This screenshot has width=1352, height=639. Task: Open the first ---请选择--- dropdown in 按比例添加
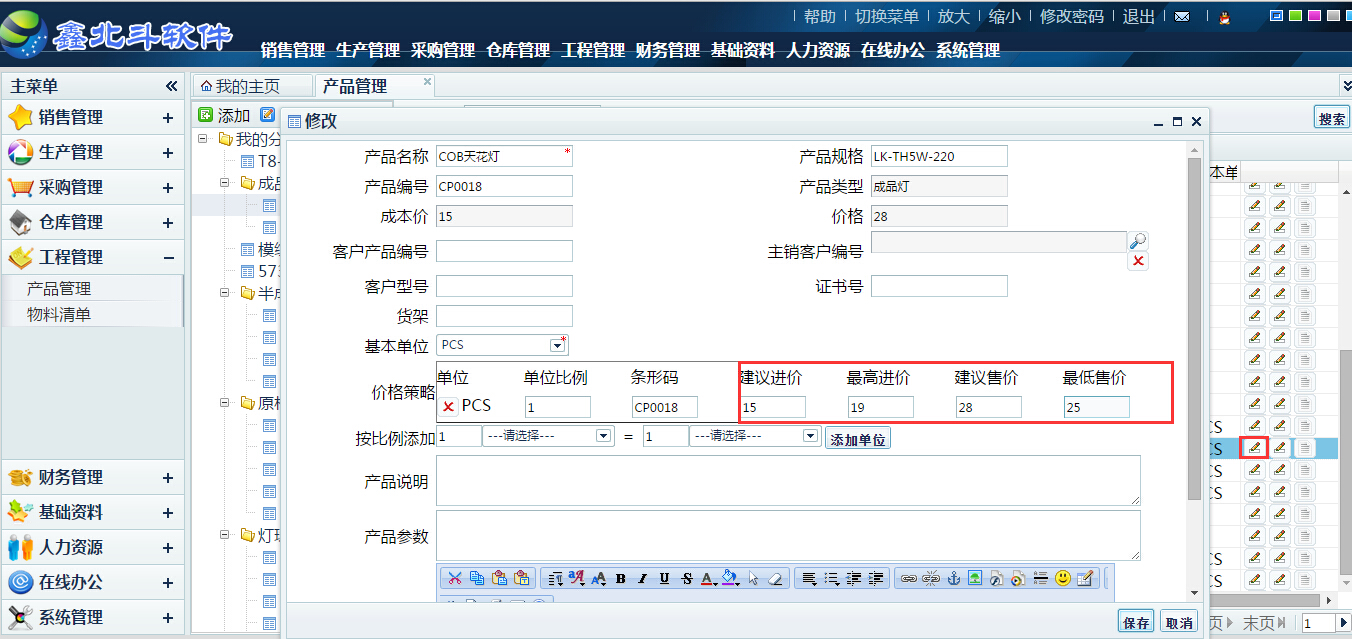[602, 435]
